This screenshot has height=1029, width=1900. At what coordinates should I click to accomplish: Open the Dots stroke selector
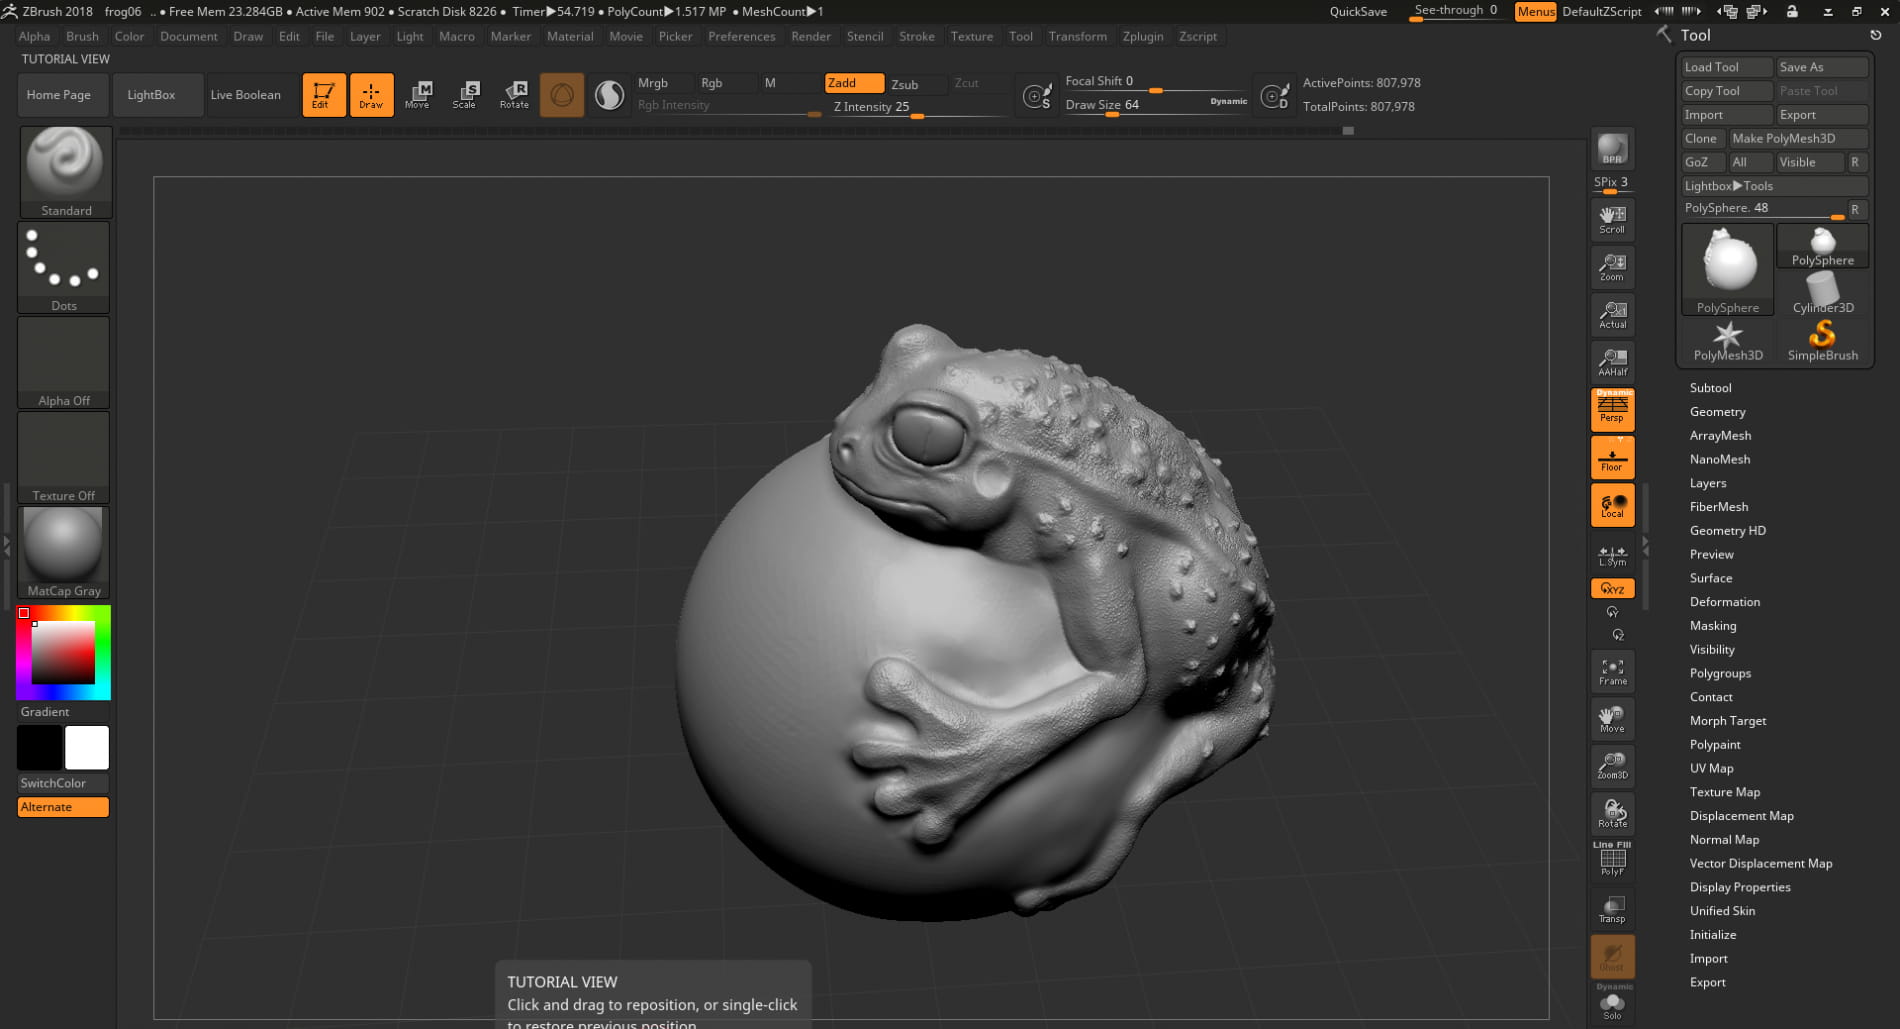click(64, 267)
